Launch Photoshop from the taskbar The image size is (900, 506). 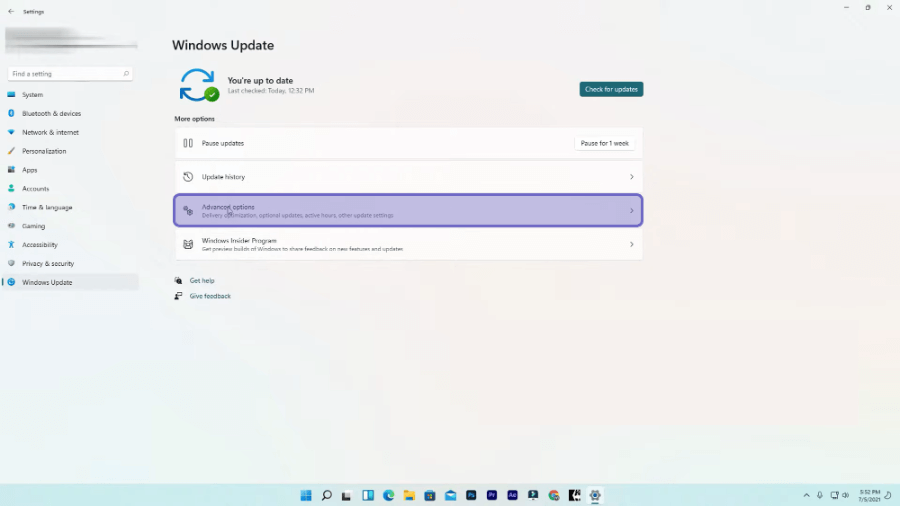471,496
